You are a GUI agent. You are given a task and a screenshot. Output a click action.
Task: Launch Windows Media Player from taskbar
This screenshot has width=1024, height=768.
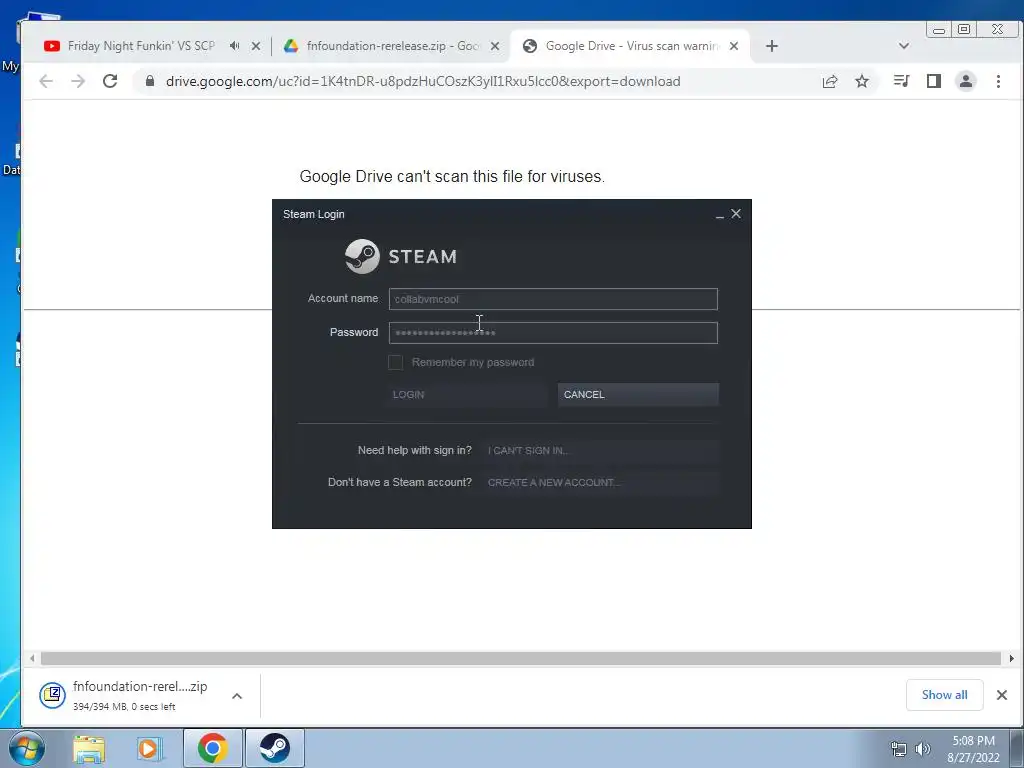point(150,748)
